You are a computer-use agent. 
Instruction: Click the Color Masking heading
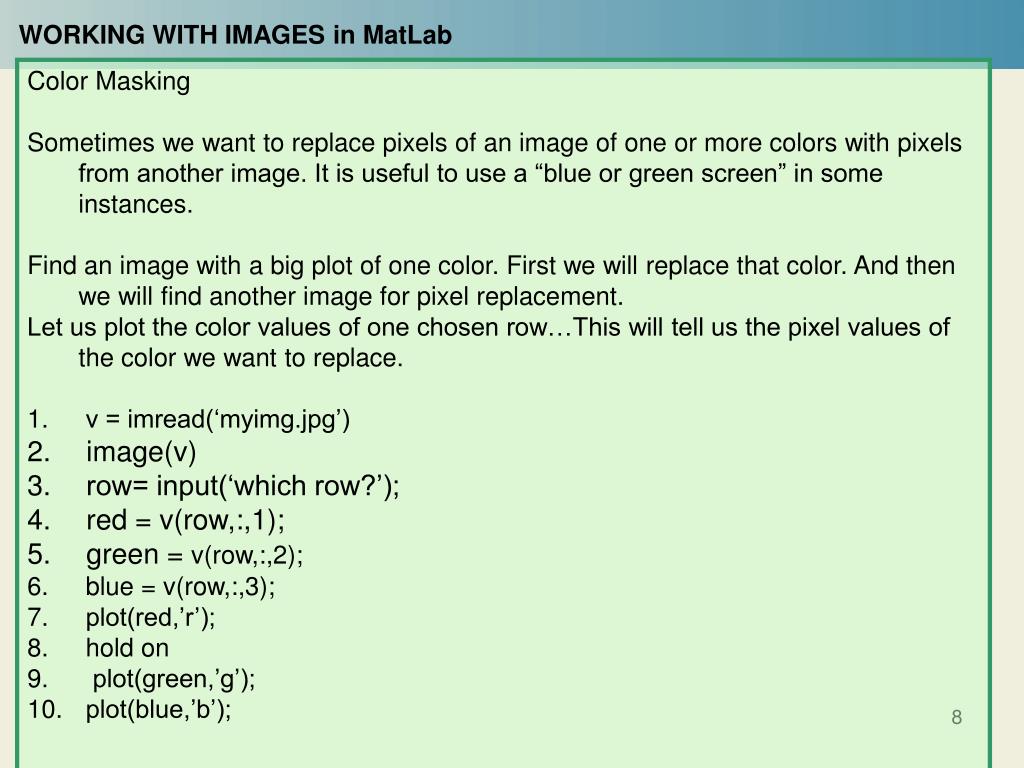coord(108,82)
